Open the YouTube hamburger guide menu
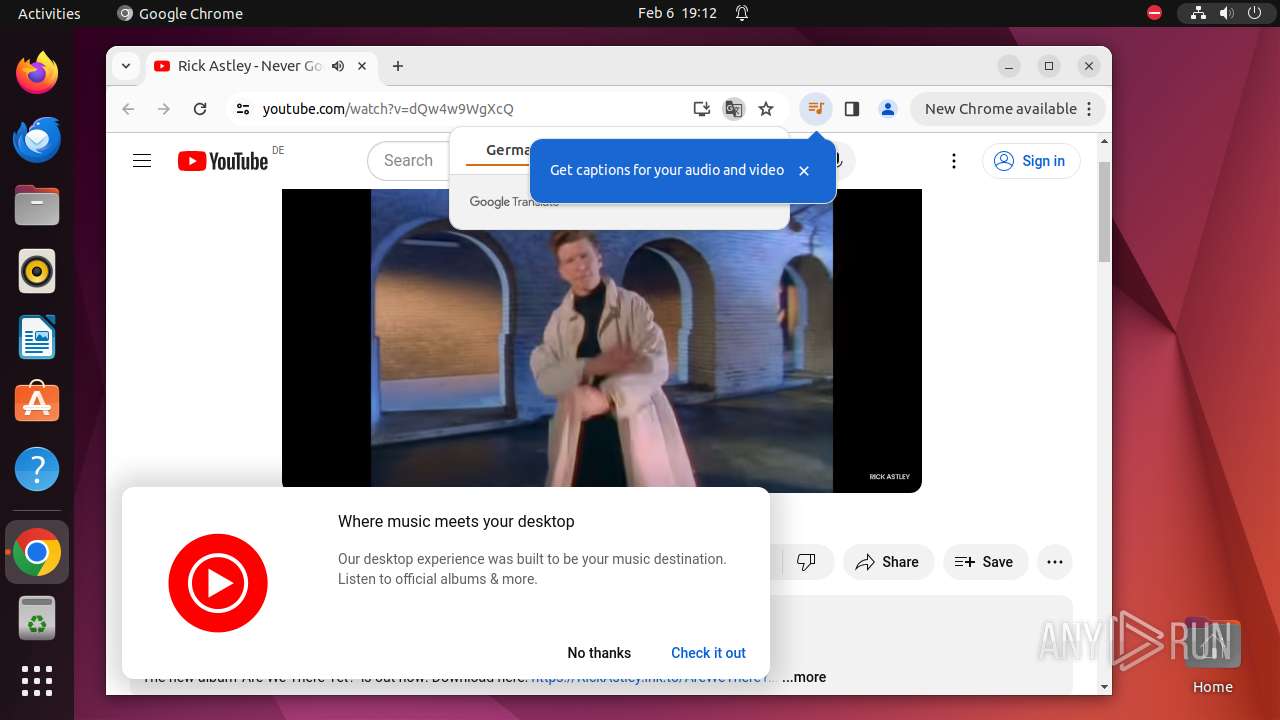This screenshot has height=720, width=1280. point(142,161)
